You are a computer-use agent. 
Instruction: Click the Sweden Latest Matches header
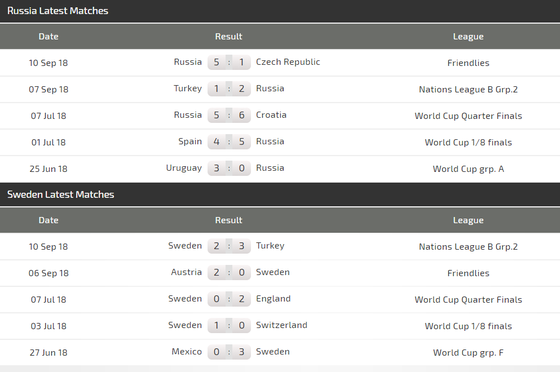pos(61,194)
